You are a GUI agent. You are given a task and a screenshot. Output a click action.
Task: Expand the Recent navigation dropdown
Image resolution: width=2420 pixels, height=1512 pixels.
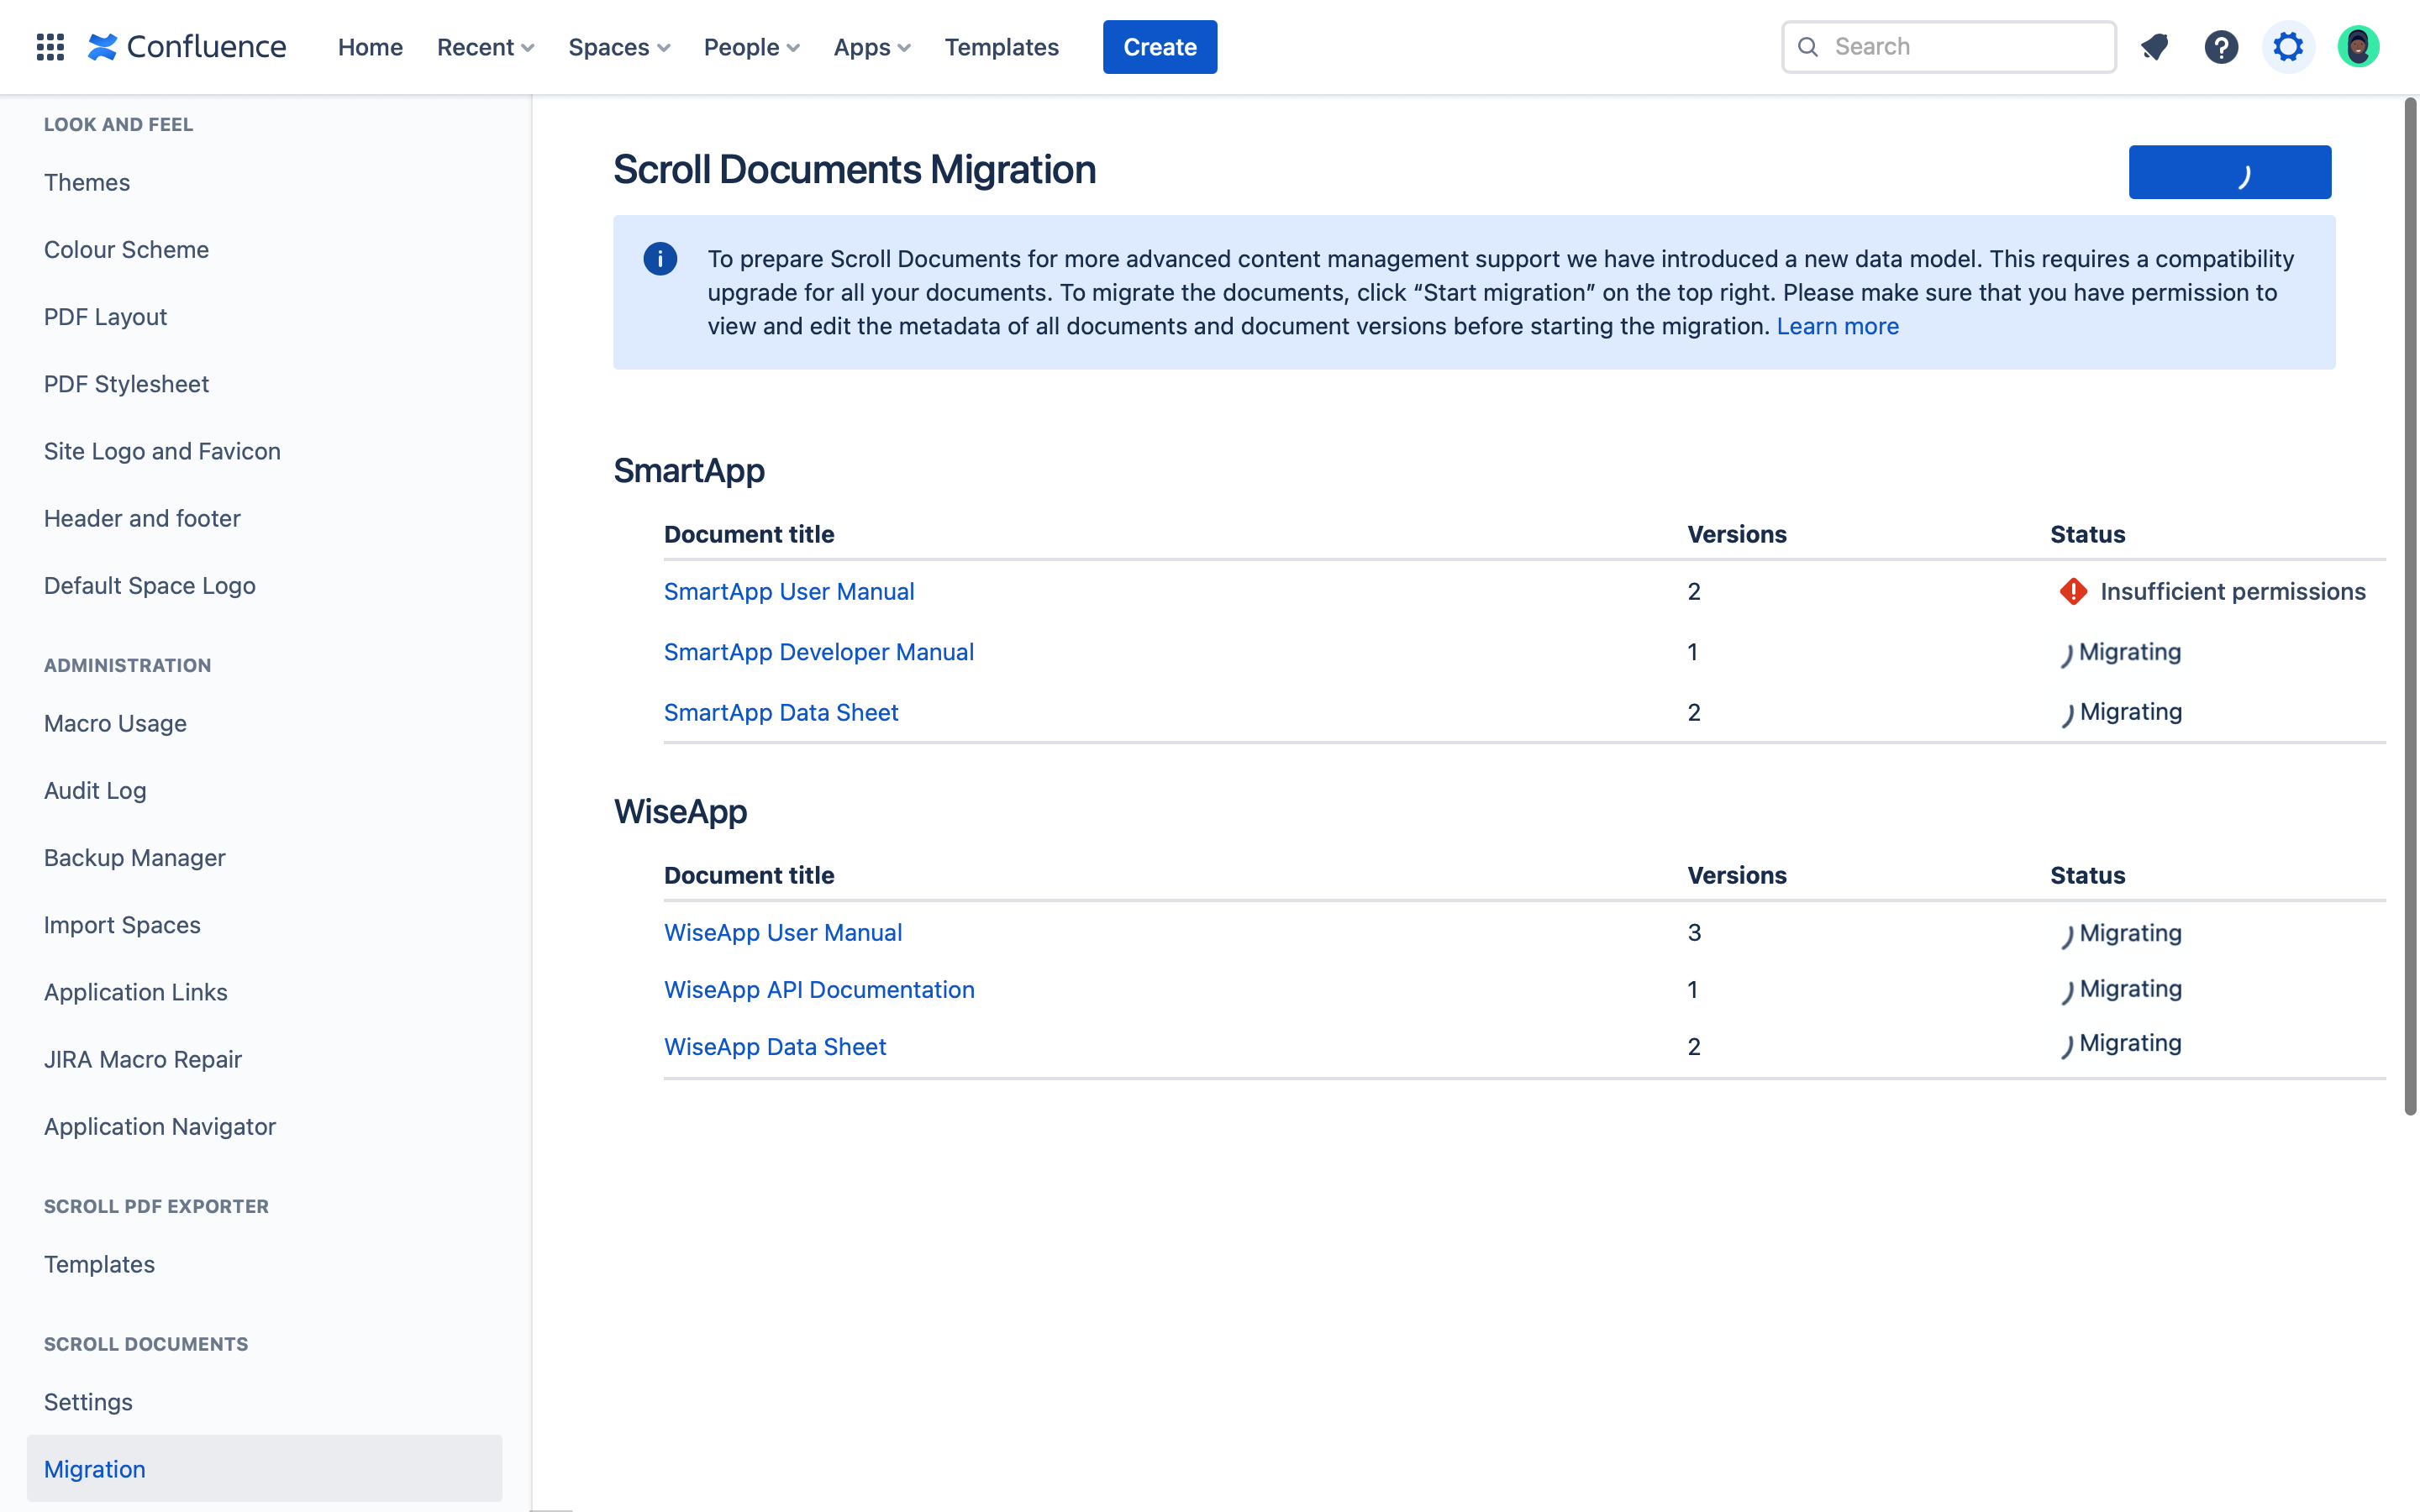pos(484,47)
